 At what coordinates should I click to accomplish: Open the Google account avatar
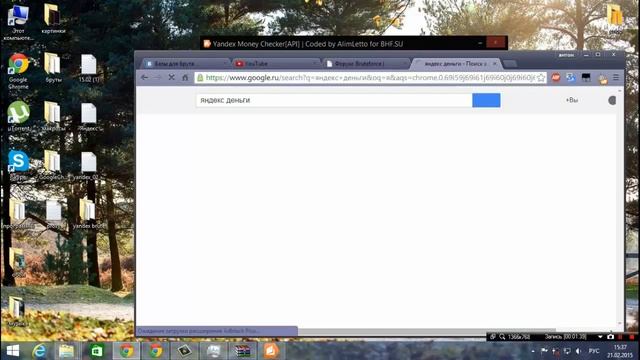(x=612, y=100)
